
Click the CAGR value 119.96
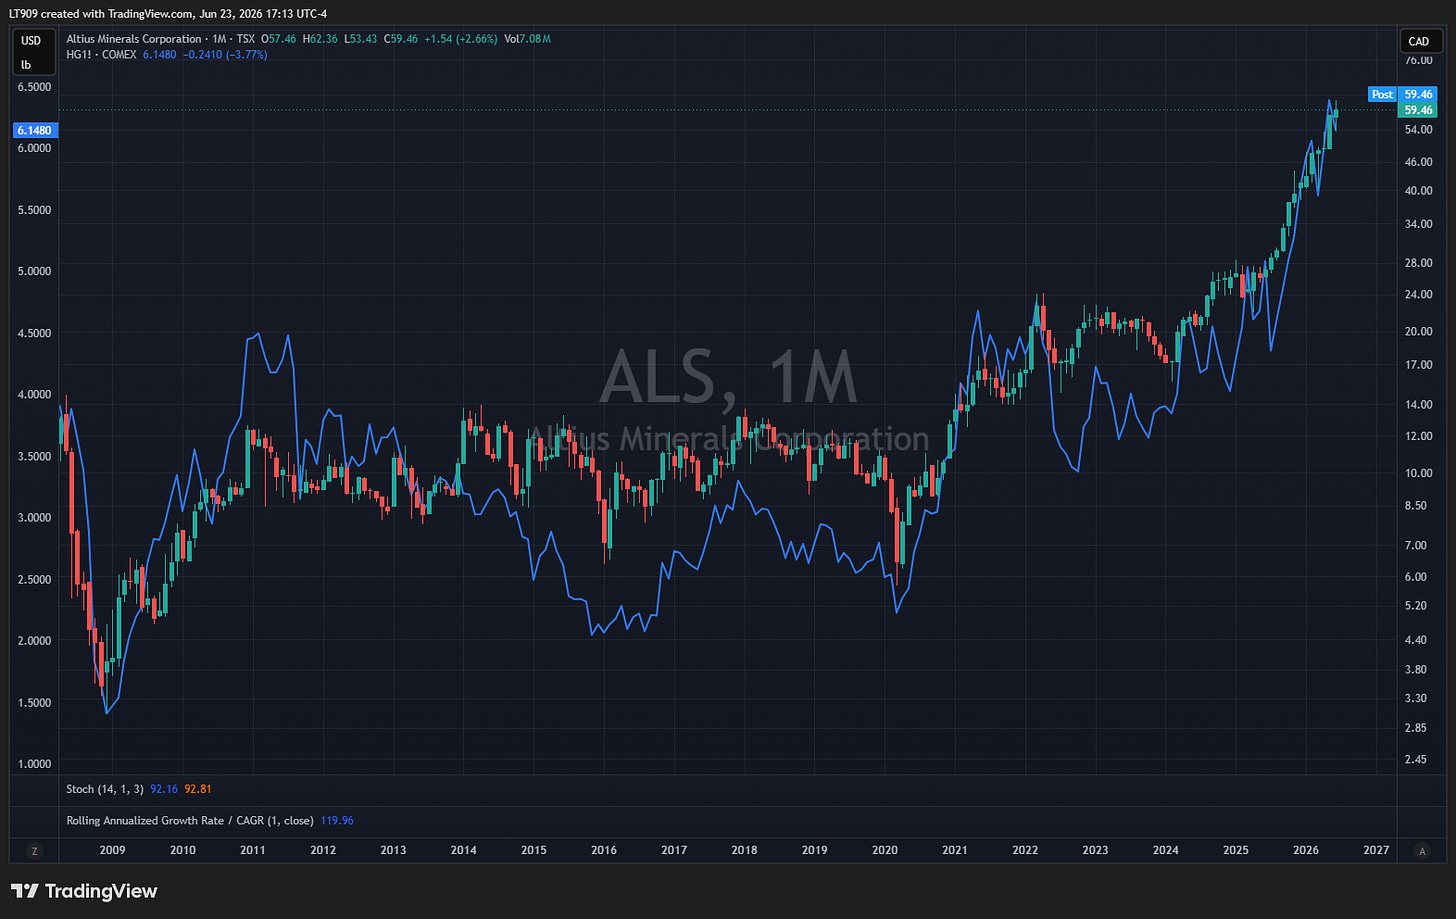[337, 821]
